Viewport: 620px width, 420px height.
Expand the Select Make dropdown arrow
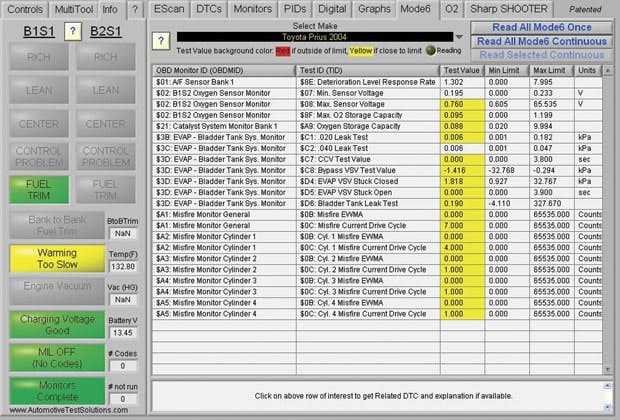459,36
